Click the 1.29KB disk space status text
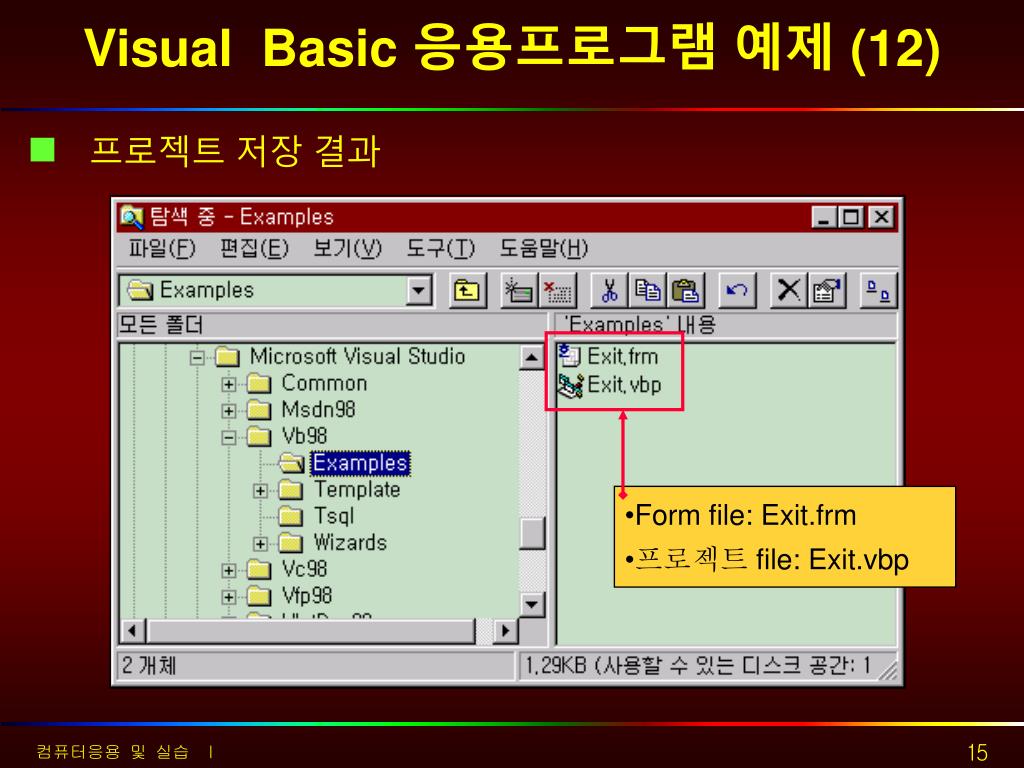 click(698, 665)
